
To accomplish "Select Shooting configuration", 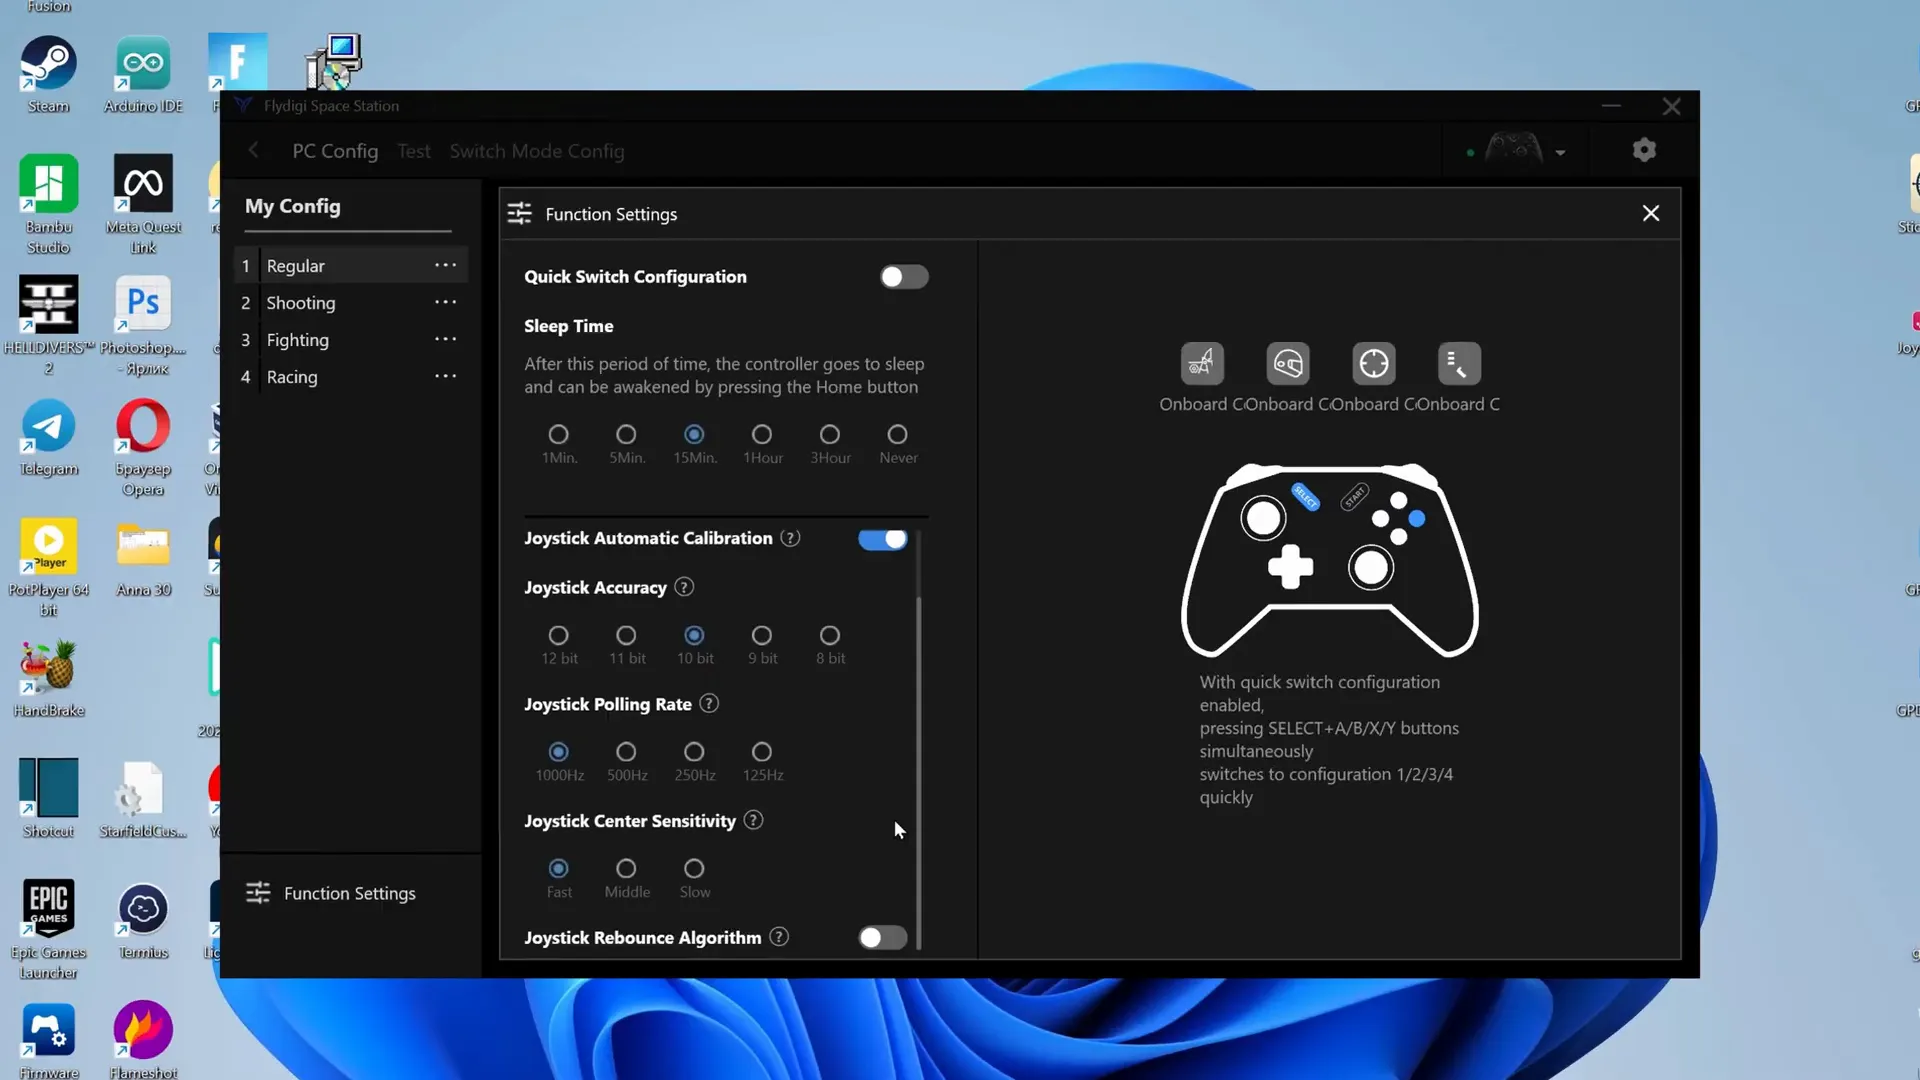I will 351,302.
